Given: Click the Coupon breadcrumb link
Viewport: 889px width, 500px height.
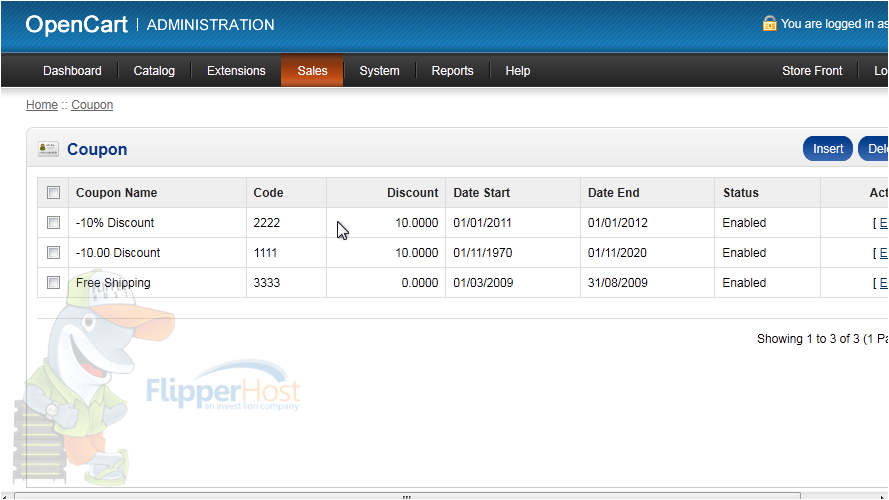Looking at the screenshot, I should [x=92, y=105].
